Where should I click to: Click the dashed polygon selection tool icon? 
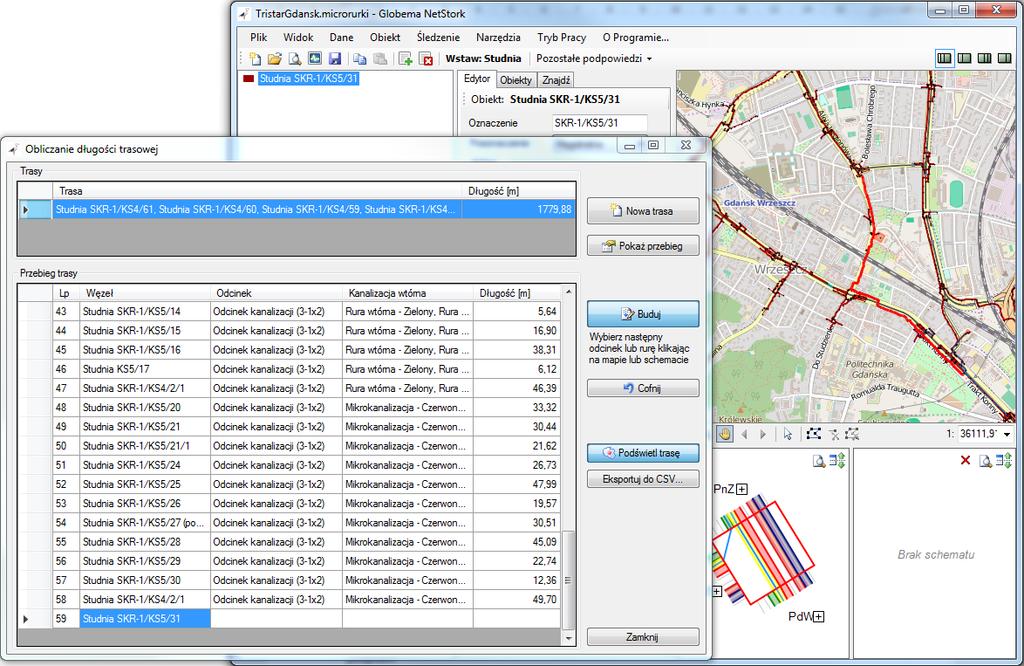(852, 434)
